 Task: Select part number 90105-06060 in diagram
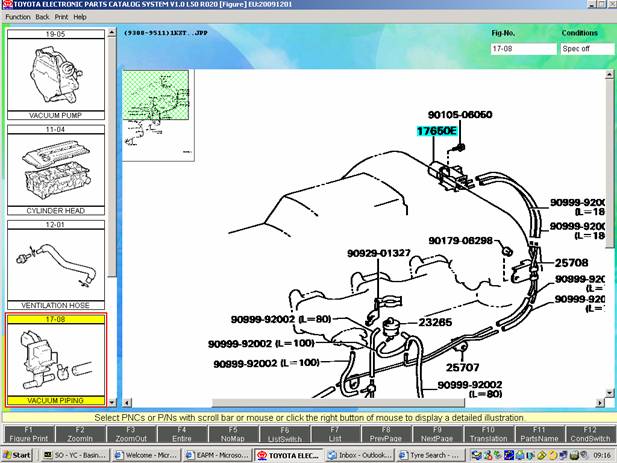pos(460,115)
